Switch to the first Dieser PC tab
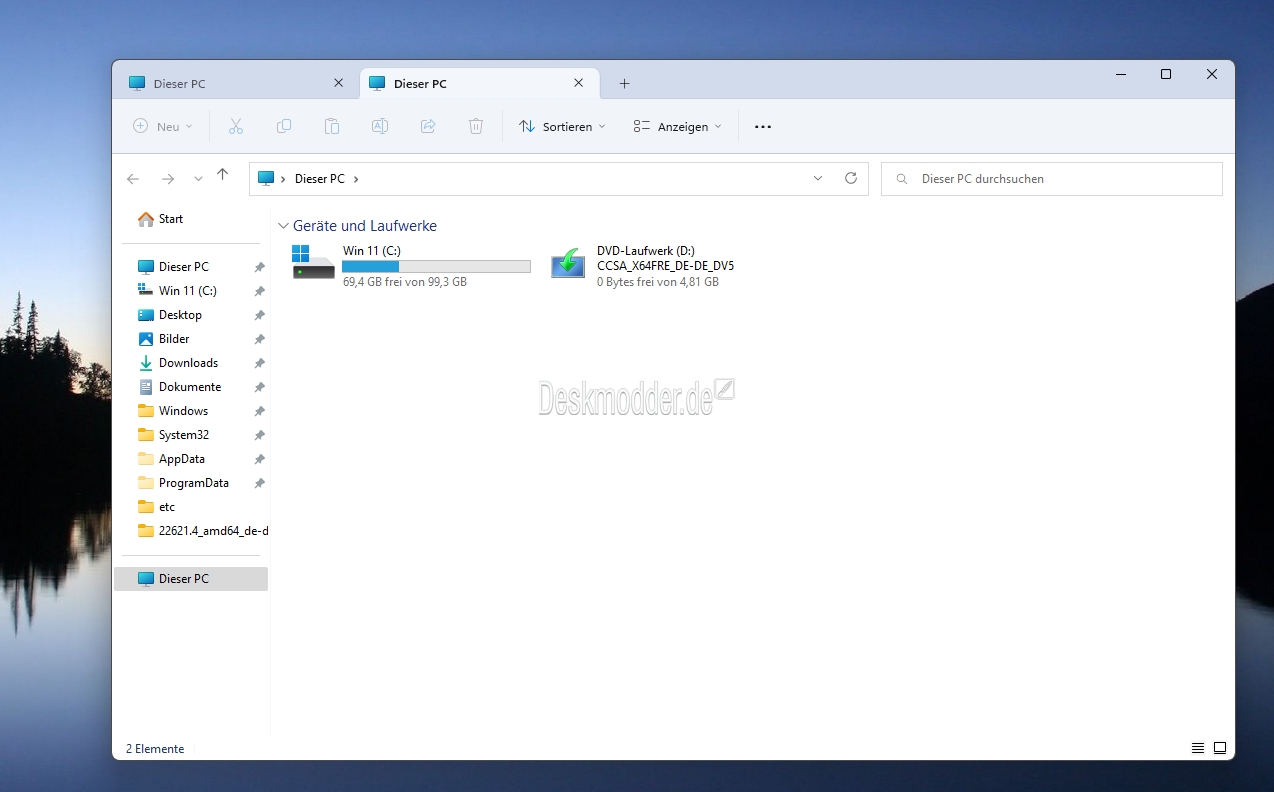Image resolution: width=1274 pixels, height=792 pixels. click(x=236, y=84)
